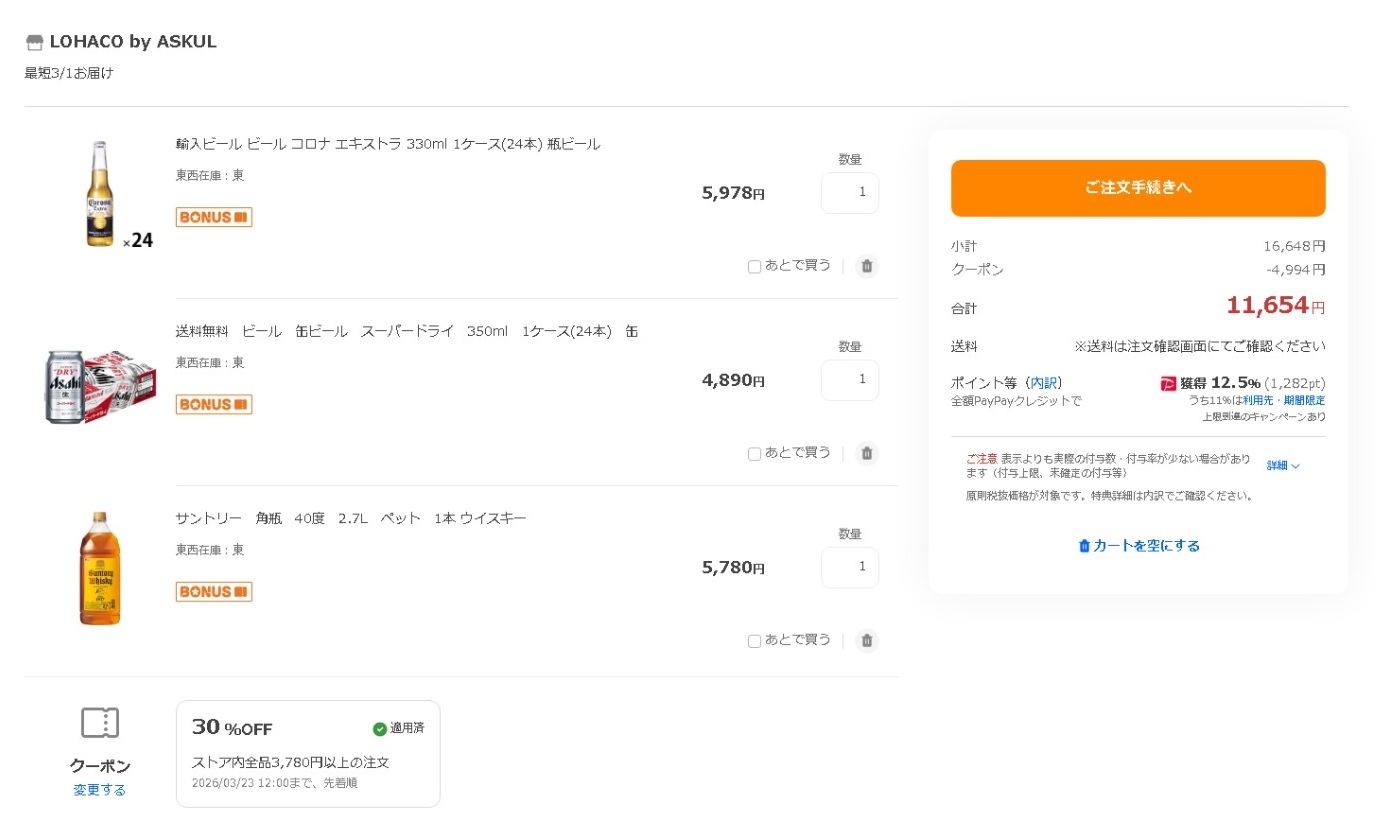Check あとで買う for Corona Extra
Screen dimensions: 1375x834
(x=755, y=267)
